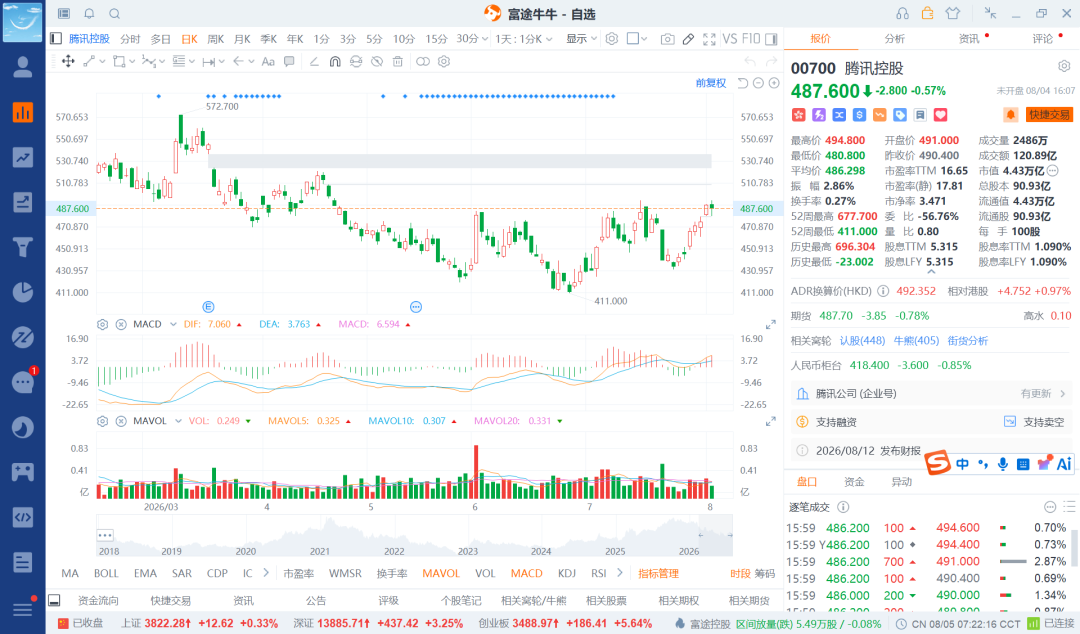This screenshot has width=1080, height=634.
Task: Open the skin theme shirt icon
Action: point(953,13)
